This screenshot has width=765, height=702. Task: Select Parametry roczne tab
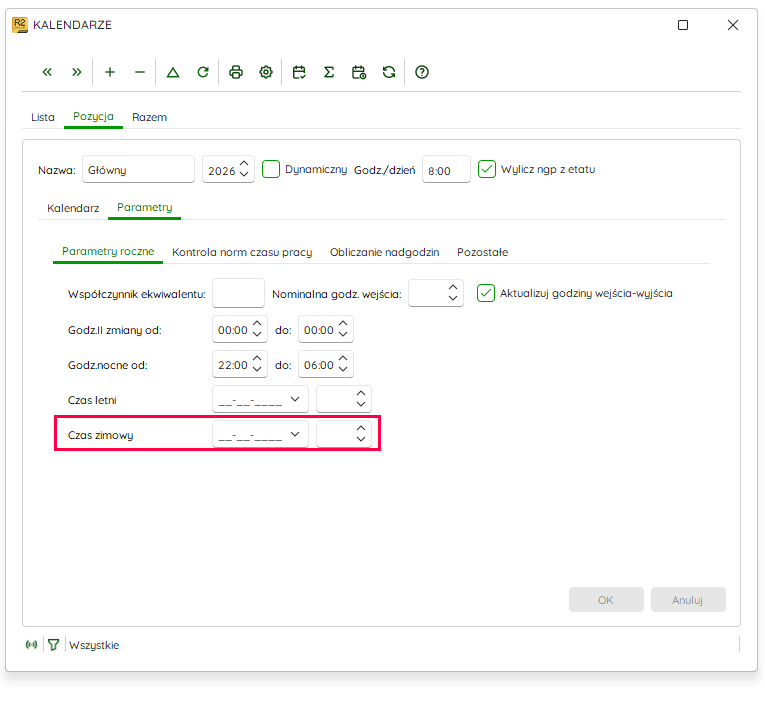(108, 252)
